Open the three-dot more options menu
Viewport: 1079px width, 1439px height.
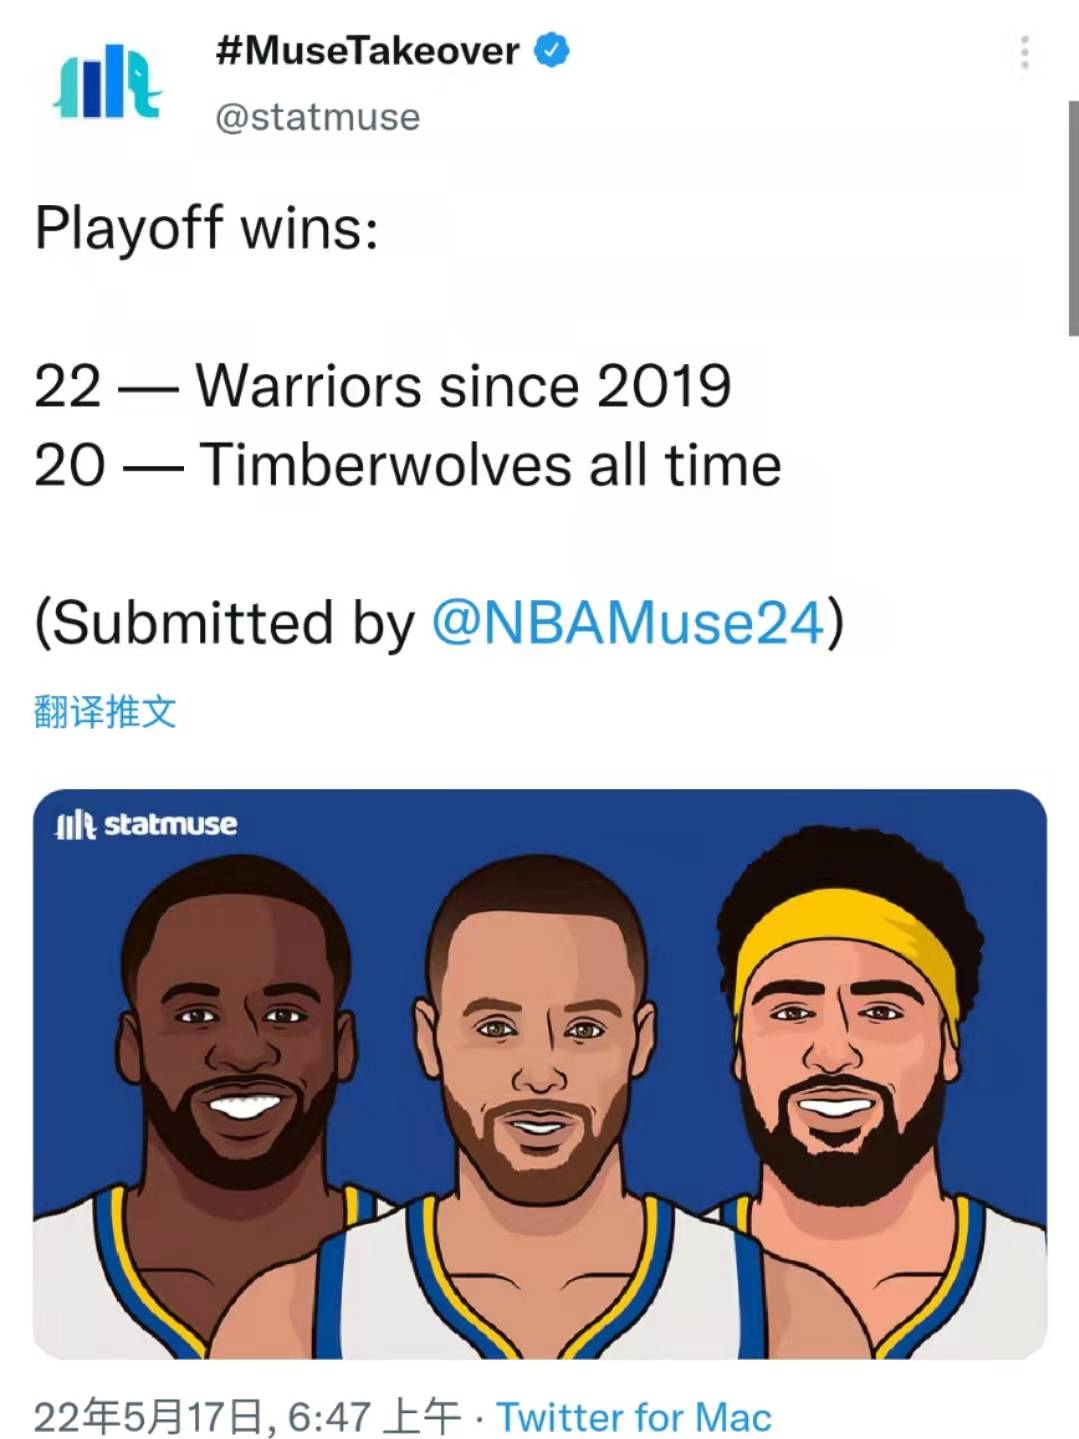[x=1024, y=52]
